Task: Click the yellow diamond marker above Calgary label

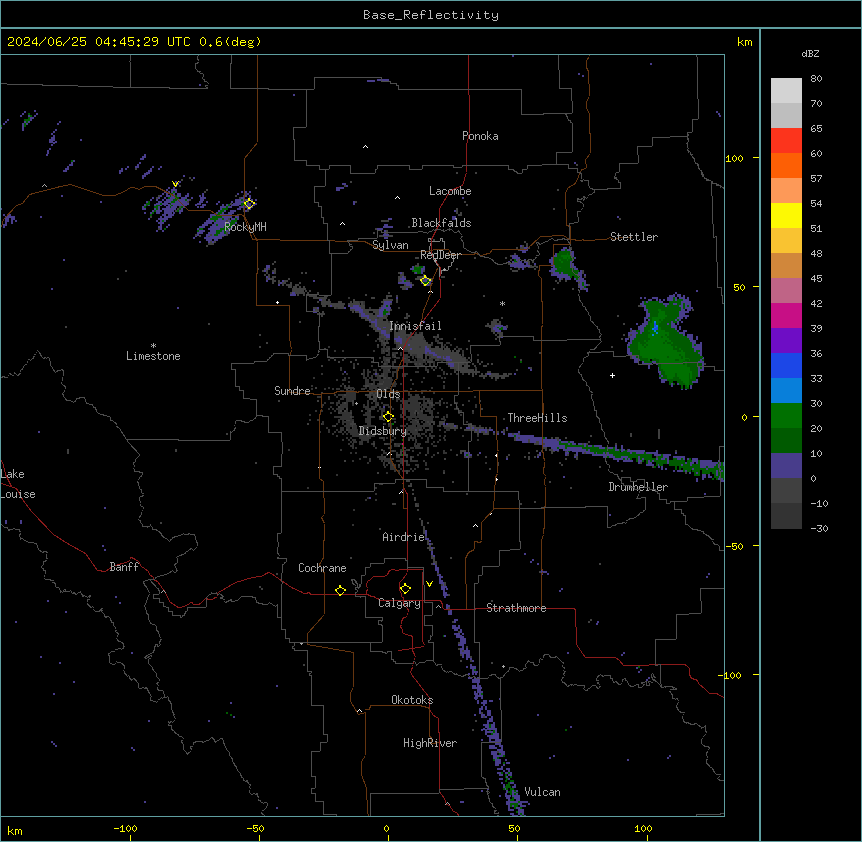Action: pyautogui.click(x=405, y=589)
